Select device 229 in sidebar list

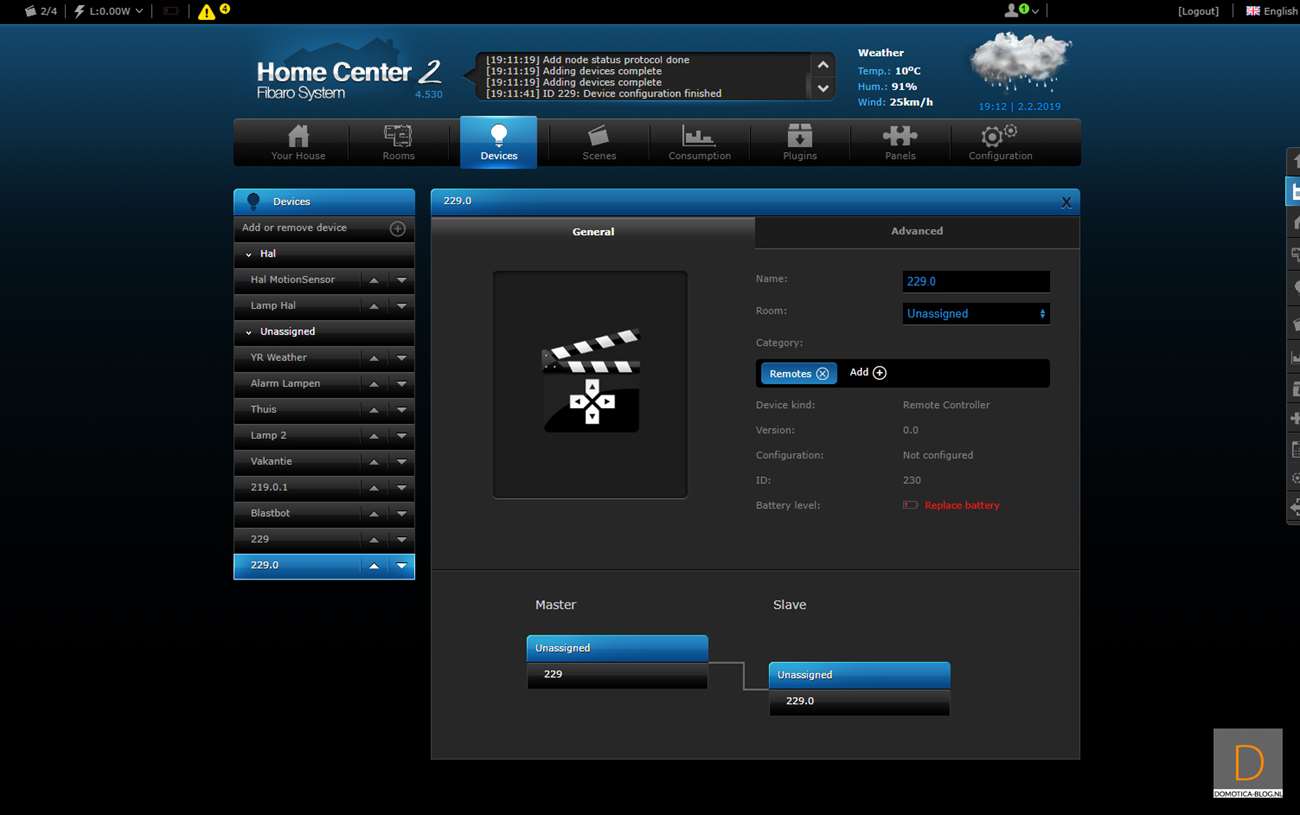[x=260, y=540]
